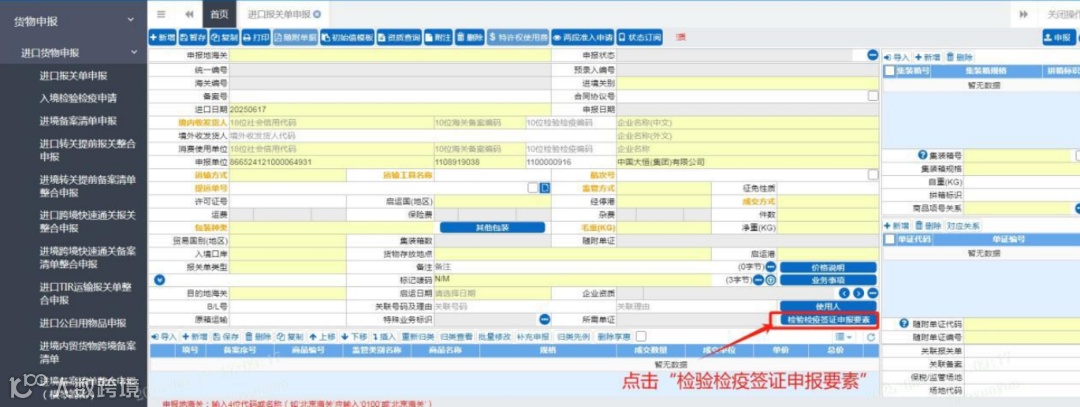Click the refresh icon above the goods table
This screenshot has height=407, width=1080.
(x=871, y=337)
